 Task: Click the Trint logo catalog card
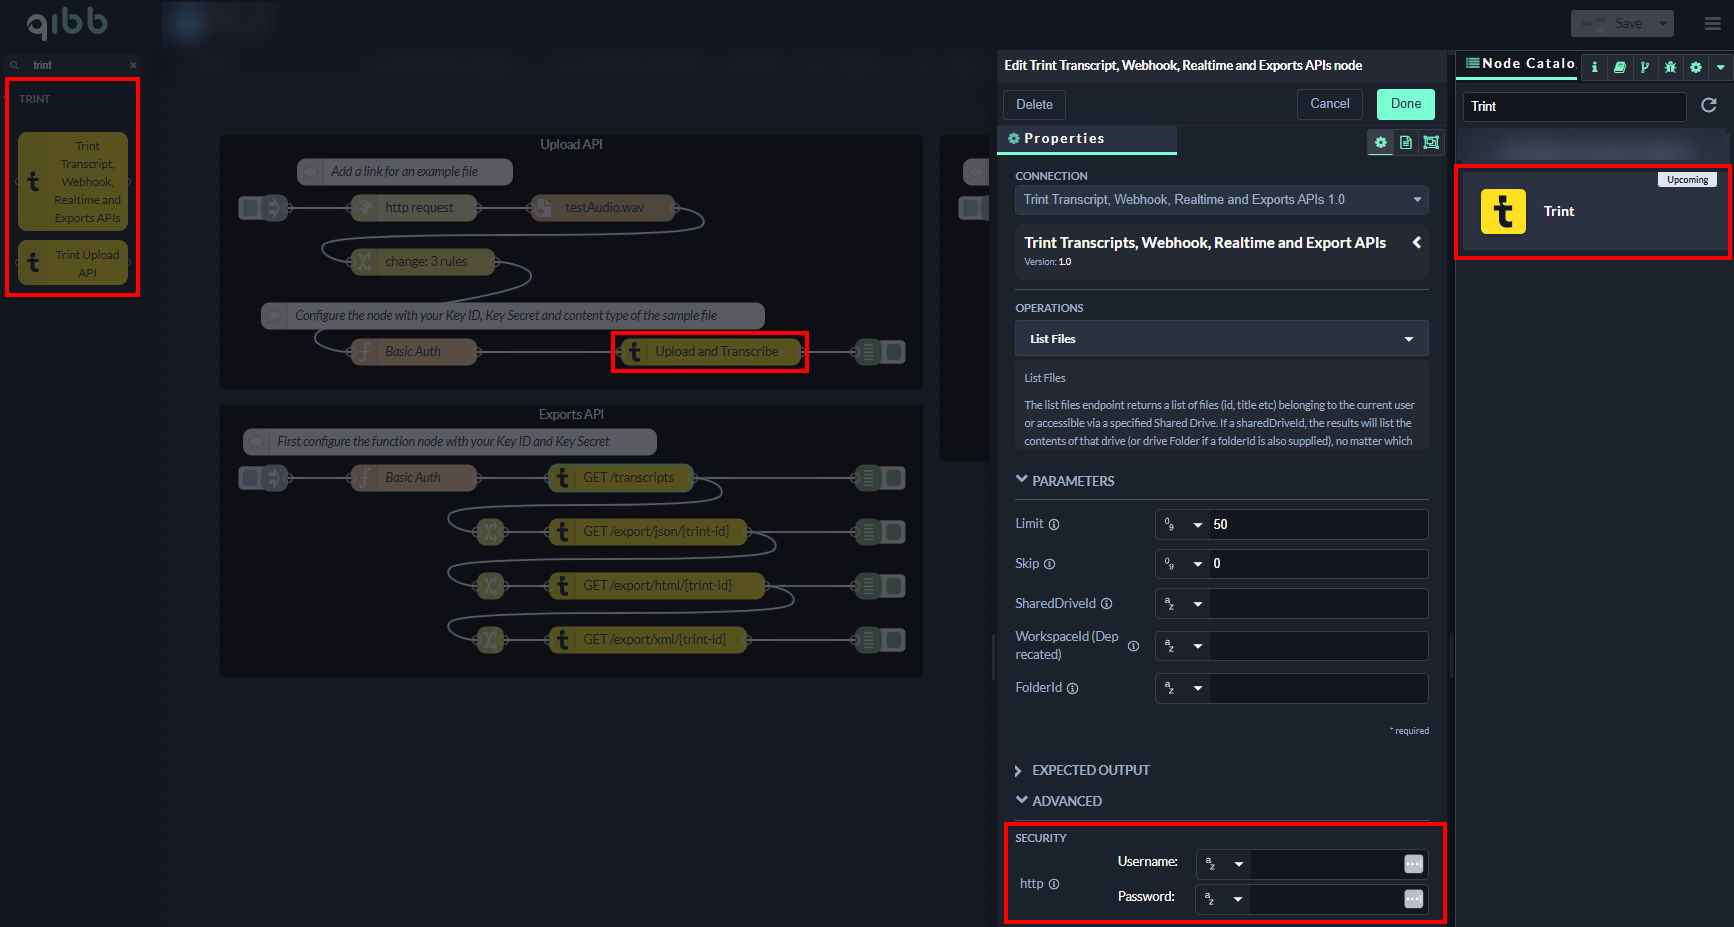point(1503,211)
